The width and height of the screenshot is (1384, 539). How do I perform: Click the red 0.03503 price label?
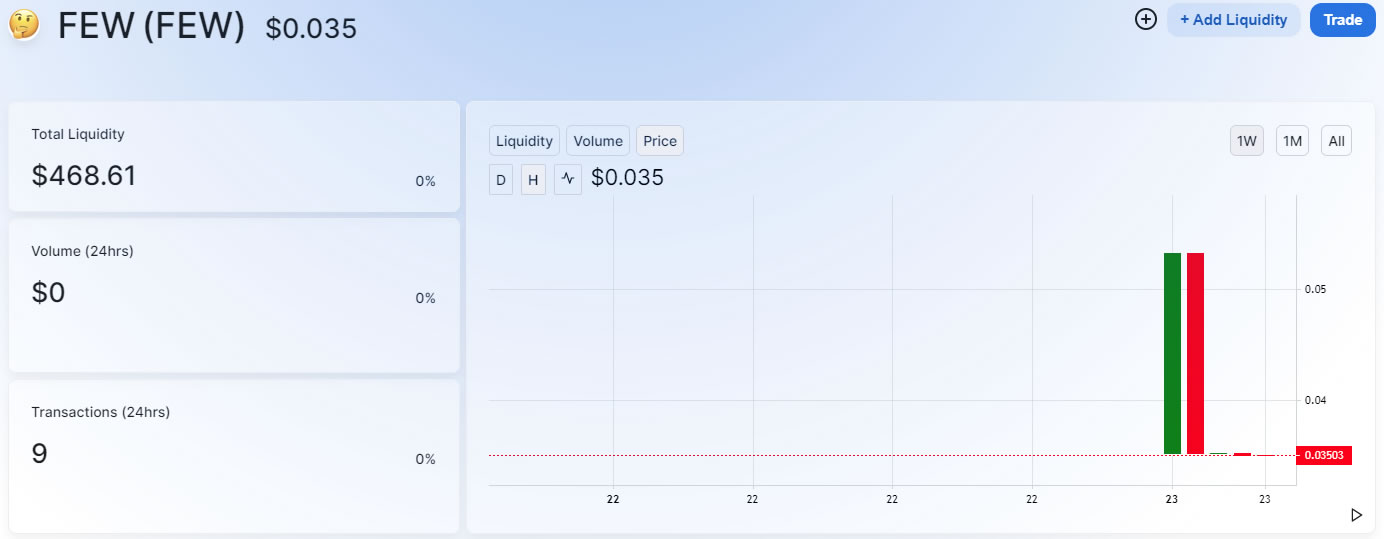1324,455
